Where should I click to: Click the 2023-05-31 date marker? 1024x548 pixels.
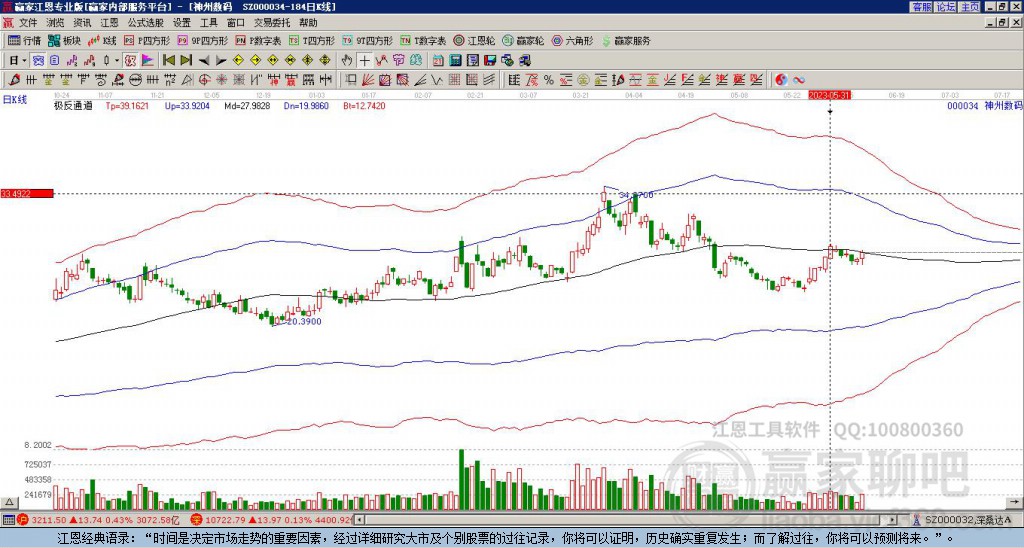pos(829,95)
